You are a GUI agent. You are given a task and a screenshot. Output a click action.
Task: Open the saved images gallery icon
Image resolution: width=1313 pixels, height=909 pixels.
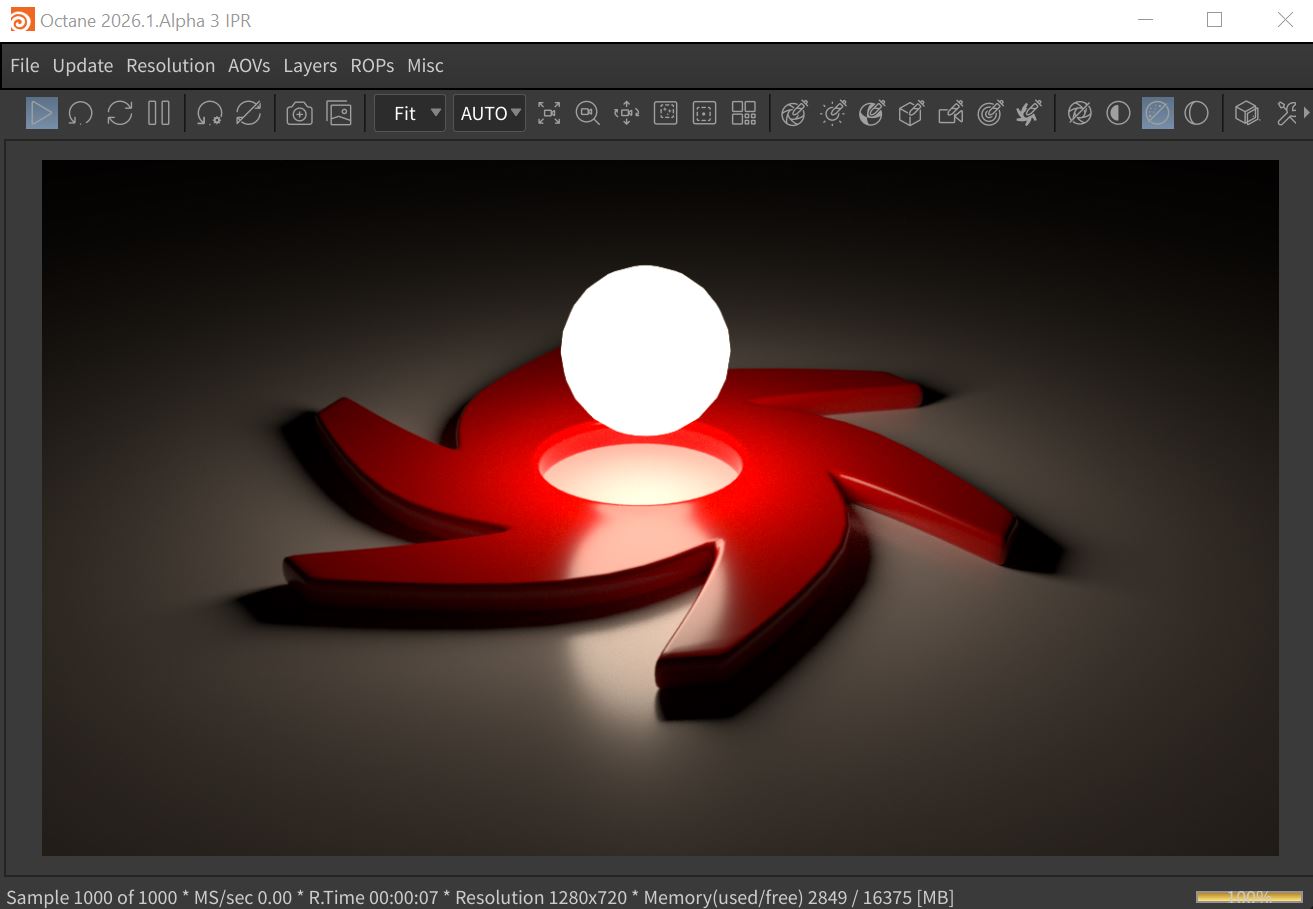click(x=340, y=113)
